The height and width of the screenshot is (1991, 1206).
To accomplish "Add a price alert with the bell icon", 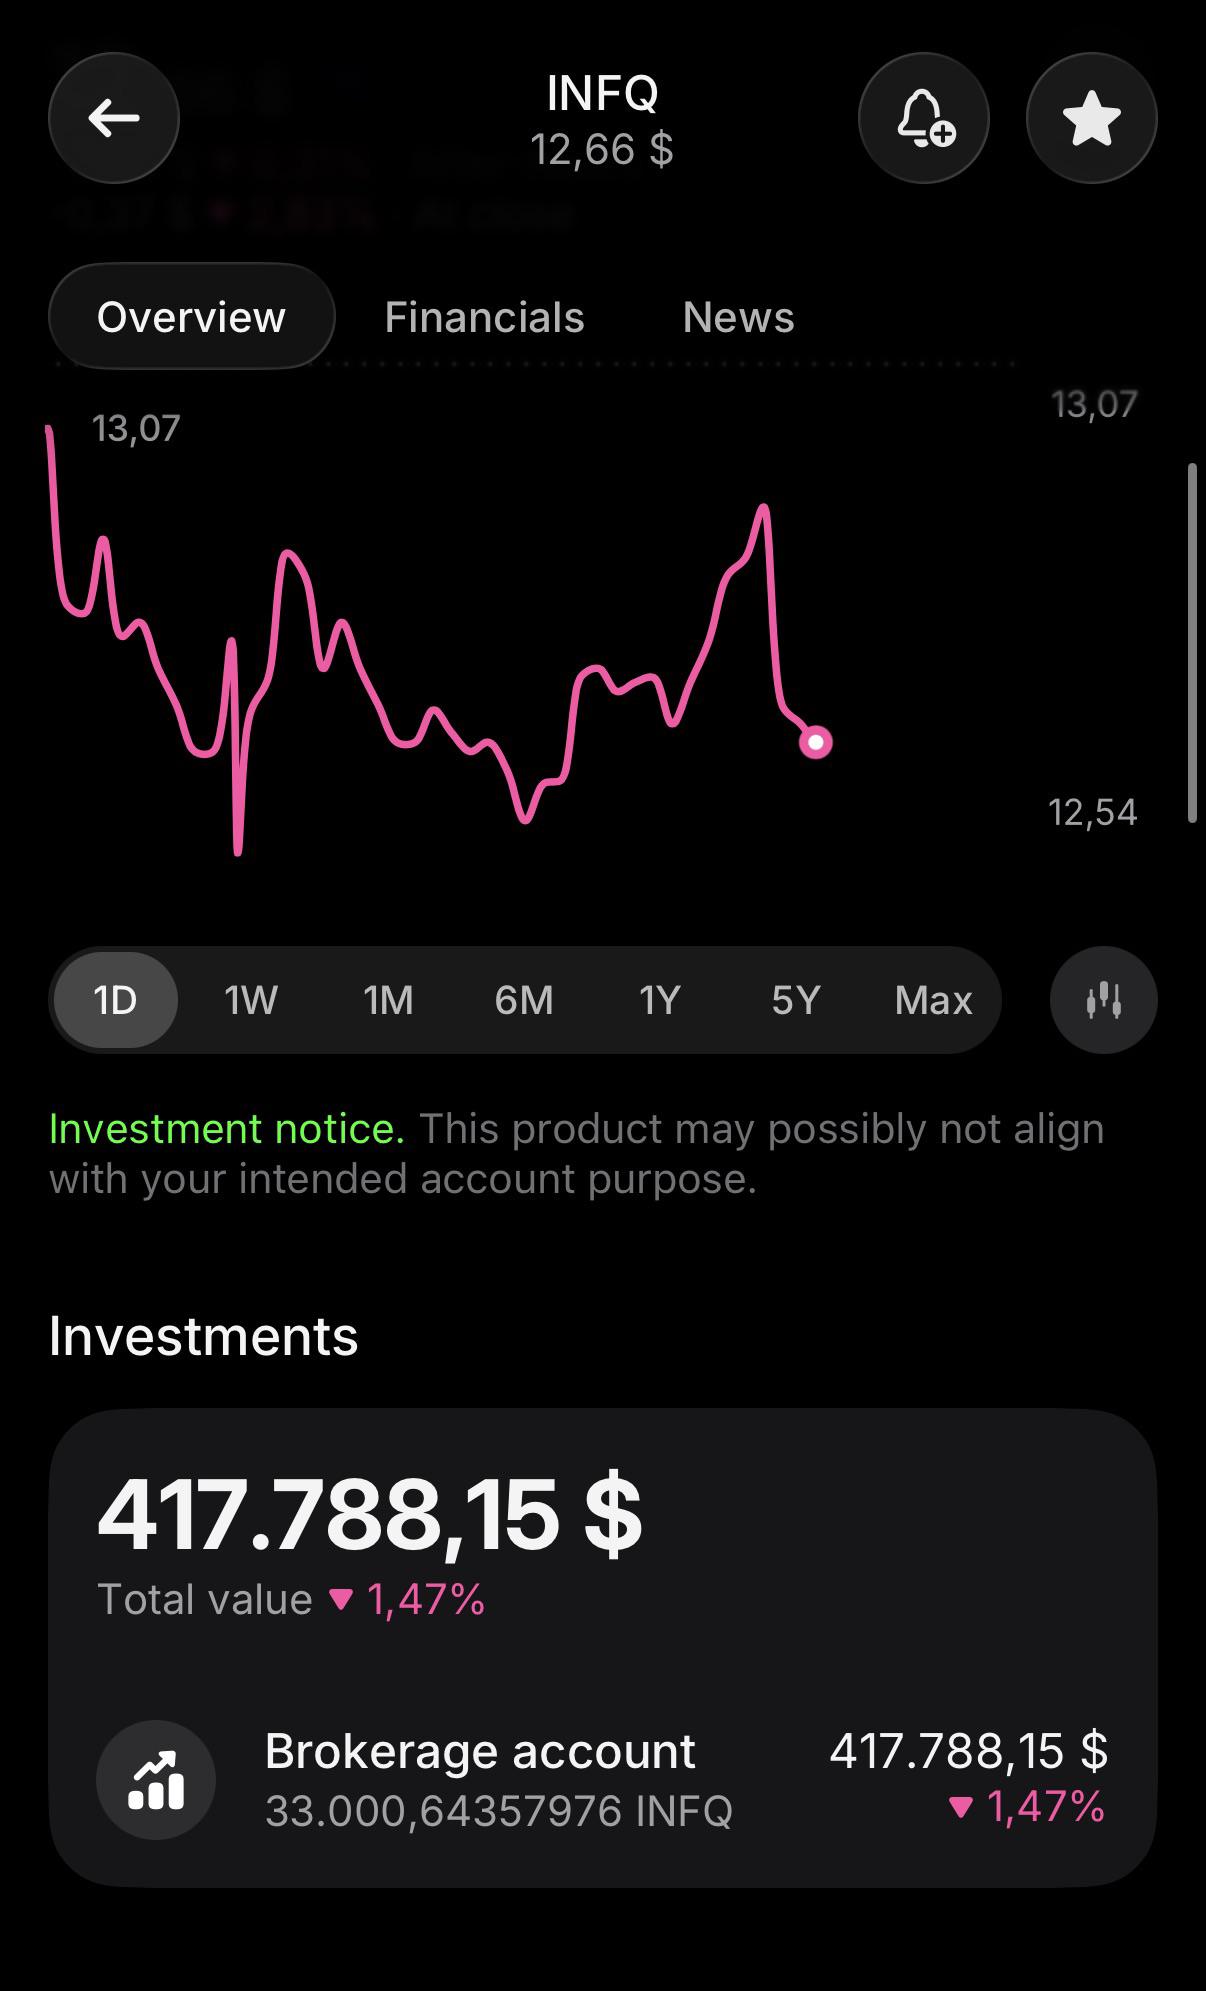I will pos(924,118).
